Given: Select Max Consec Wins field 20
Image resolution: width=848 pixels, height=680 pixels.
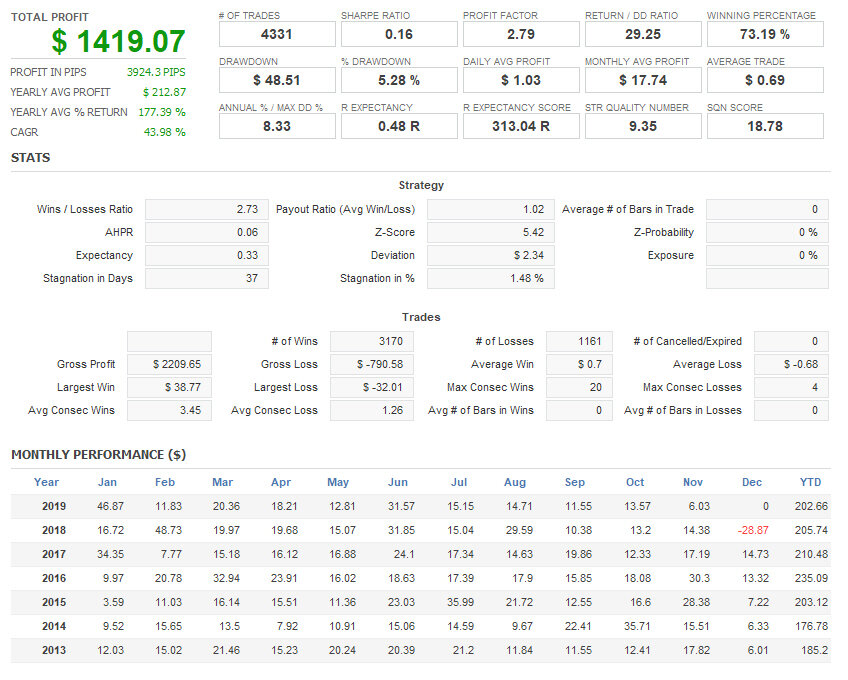Looking at the screenshot, I should (579, 387).
